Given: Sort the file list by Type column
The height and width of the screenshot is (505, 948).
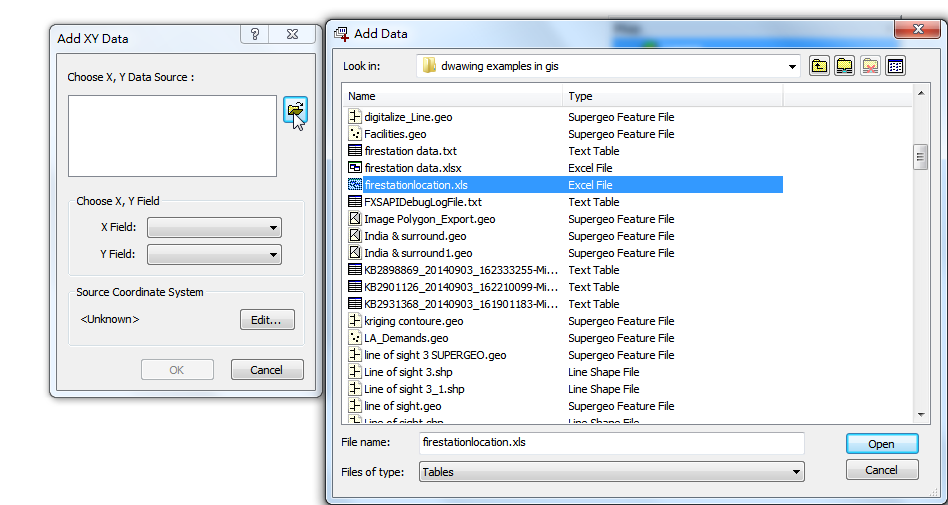Looking at the screenshot, I should [x=672, y=96].
